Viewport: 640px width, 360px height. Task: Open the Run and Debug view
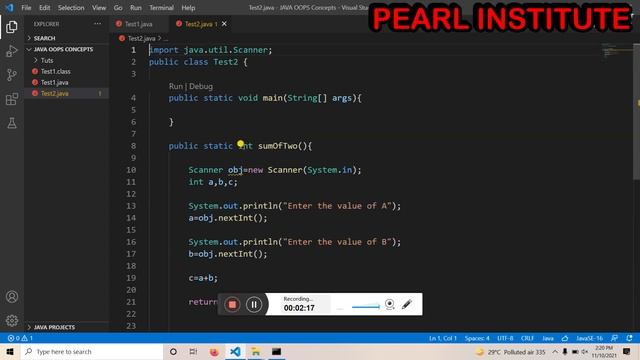(x=12, y=51)
